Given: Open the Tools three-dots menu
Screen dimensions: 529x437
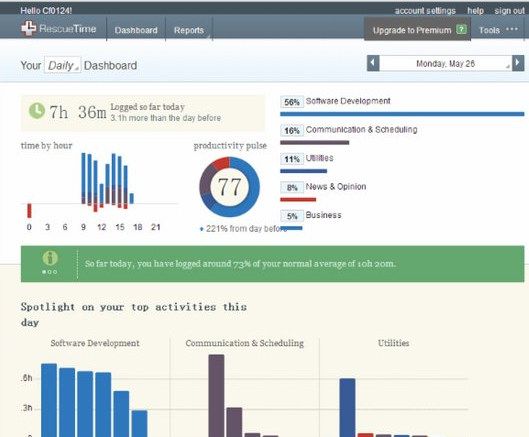Looking at the screenshot, I should (x=512, y=29).
